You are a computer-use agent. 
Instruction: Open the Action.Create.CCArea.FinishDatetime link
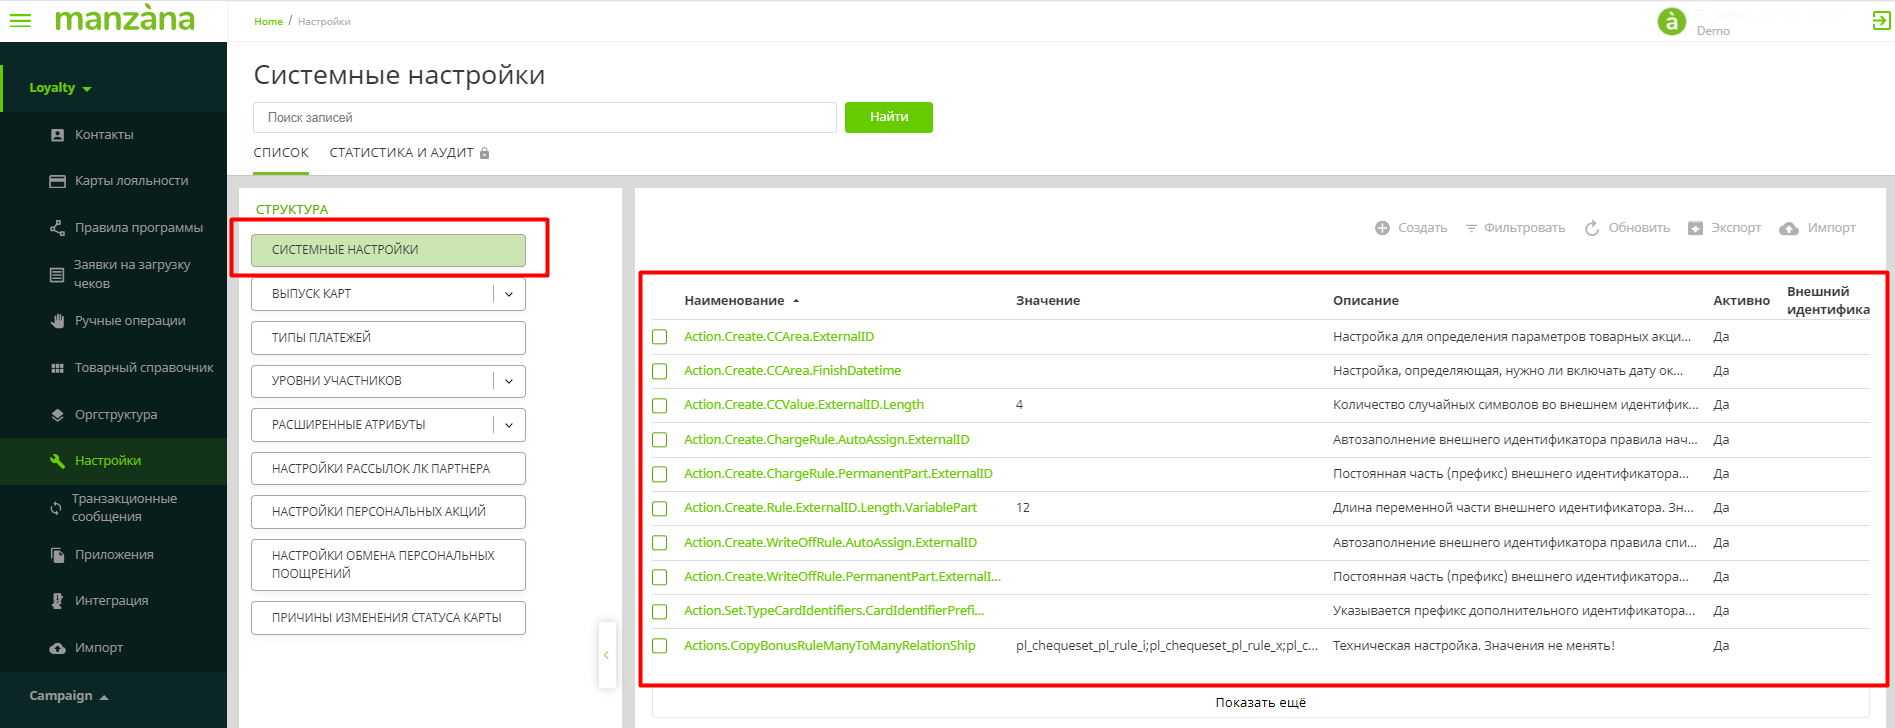point(792,371)
